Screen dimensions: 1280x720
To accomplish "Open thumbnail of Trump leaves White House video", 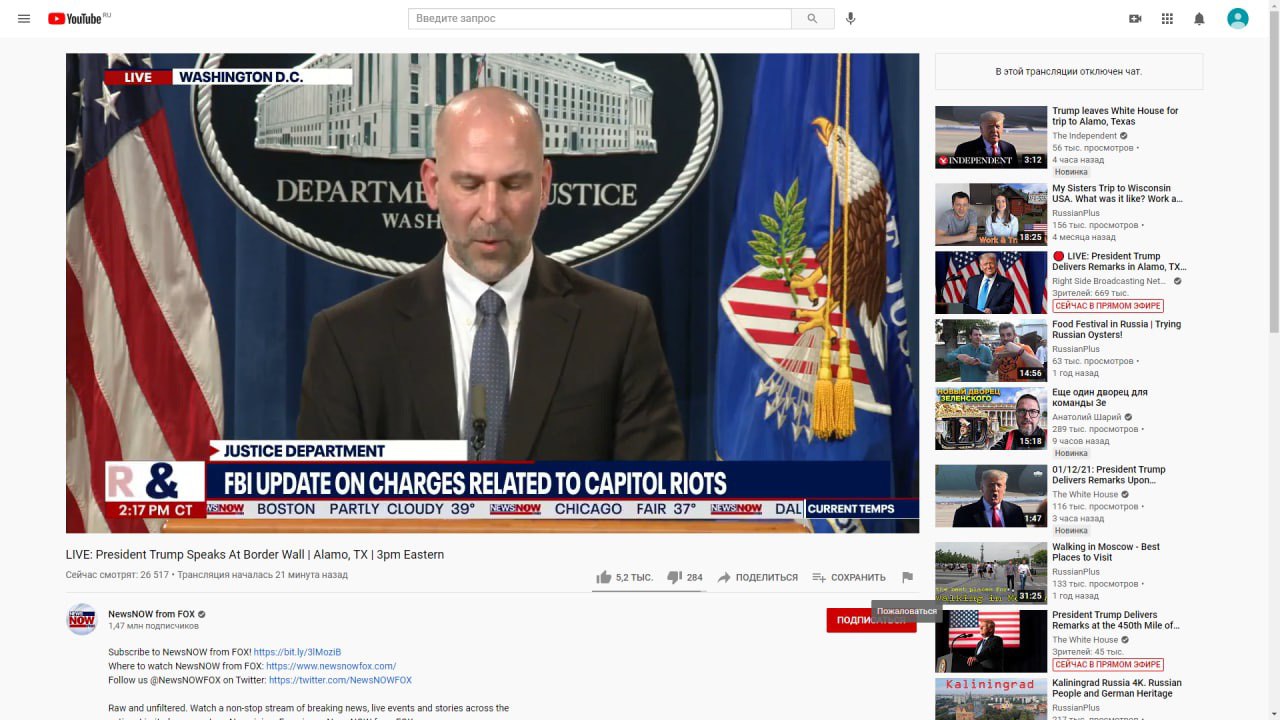I will point(991,137).
